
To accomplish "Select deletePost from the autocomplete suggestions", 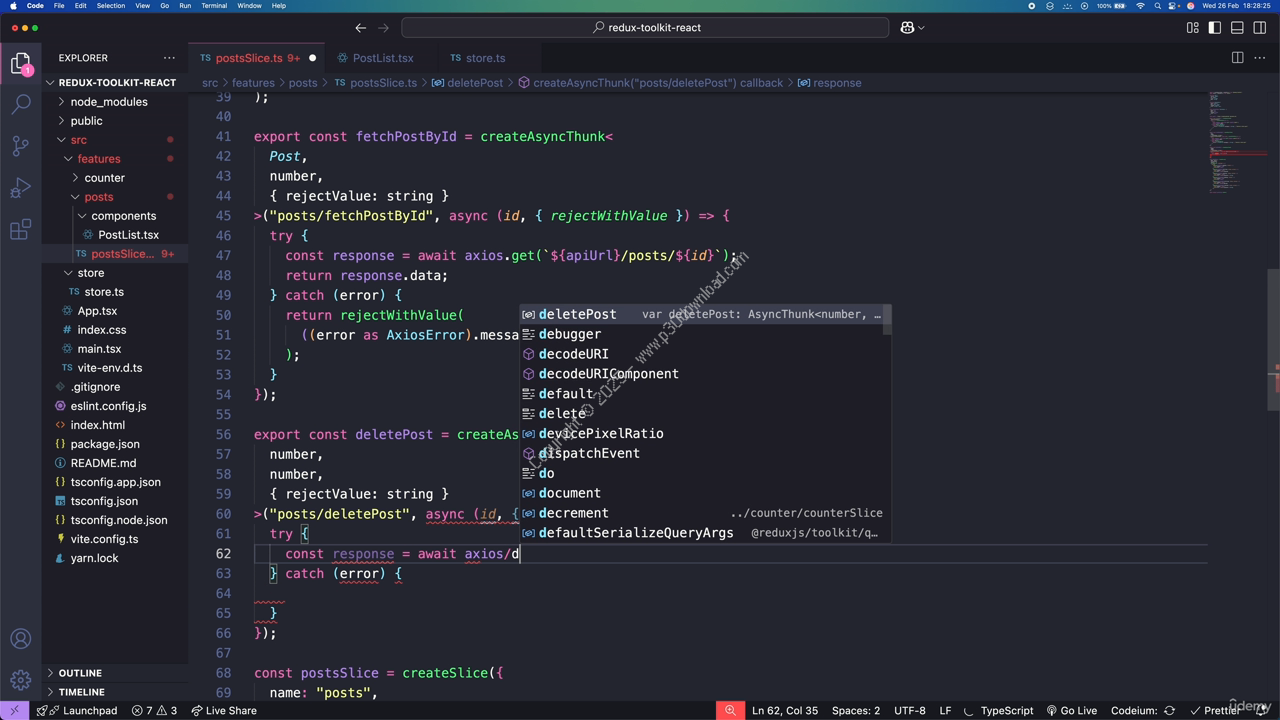I will [x=577, y=314].
